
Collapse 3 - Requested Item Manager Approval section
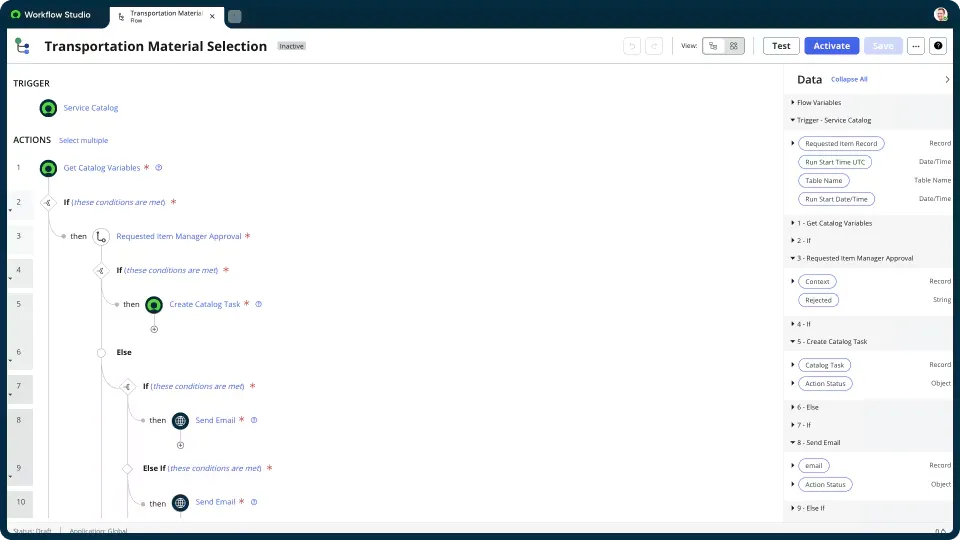pos(793,258)
